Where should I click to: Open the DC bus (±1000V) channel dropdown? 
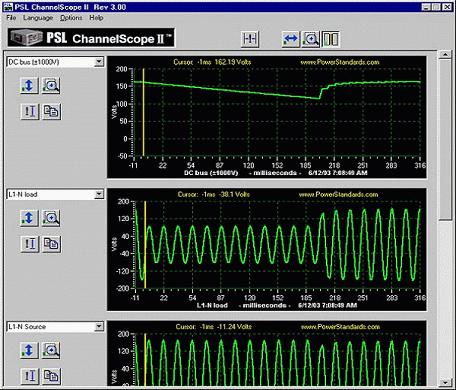(x=99, y=62)
